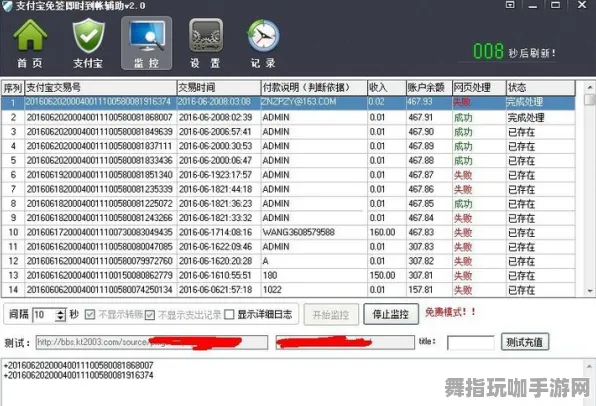
Task: Select row 6 transaction ending 81851340
Action: pyautogui.click(x=288, y=175)
